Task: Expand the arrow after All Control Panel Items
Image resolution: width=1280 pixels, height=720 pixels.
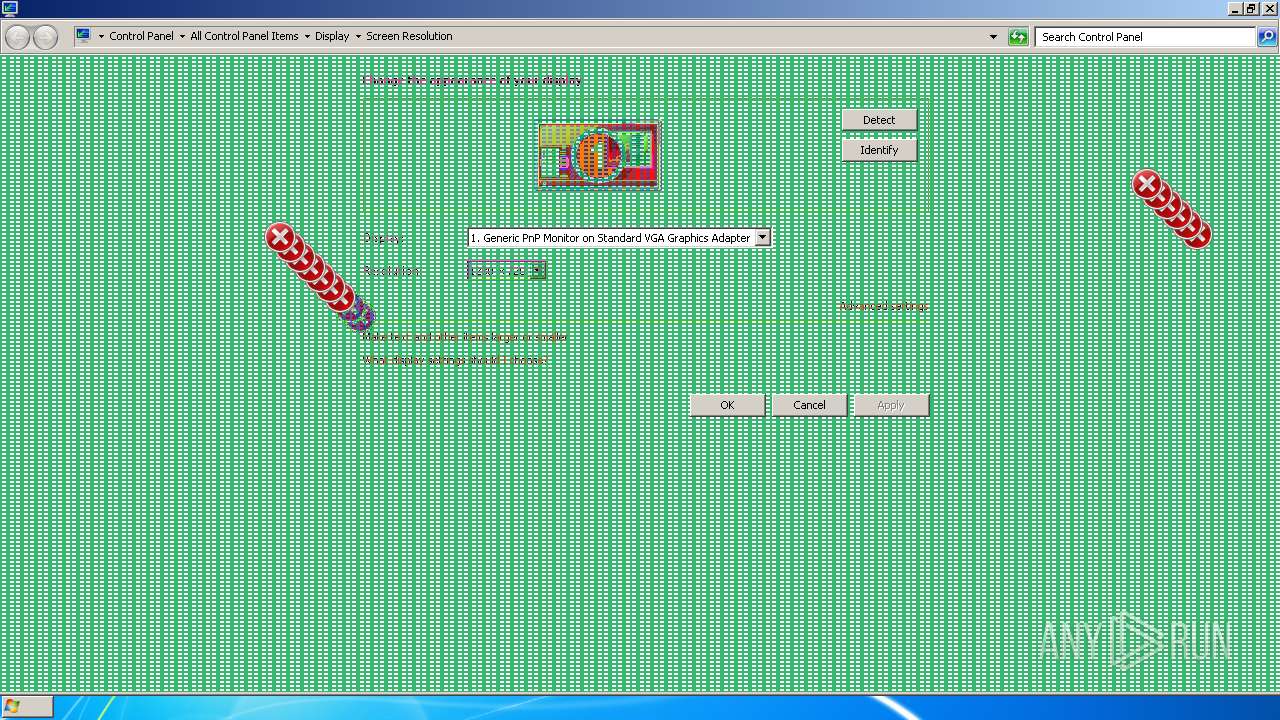Action: click(x=307, y=37)
